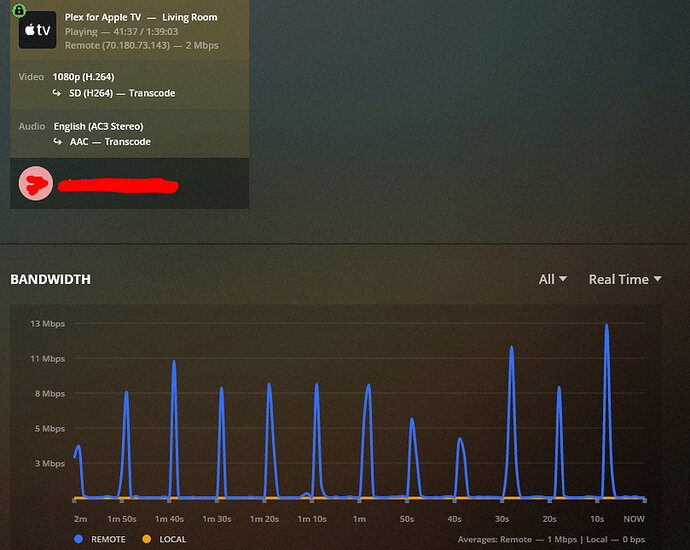Click the orange LOCAL legend dot
Screen dimensions: 690x550
click(x=147, y=539)
